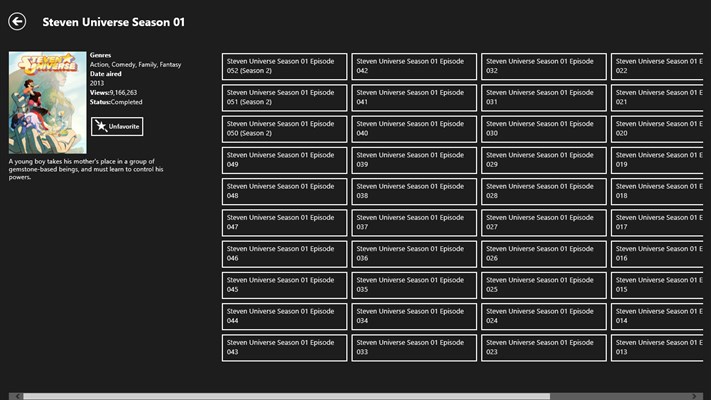This screenshot has height=400, width=711.
Task: Click the Status: Completed text
Action: click(x=116, y=102)
